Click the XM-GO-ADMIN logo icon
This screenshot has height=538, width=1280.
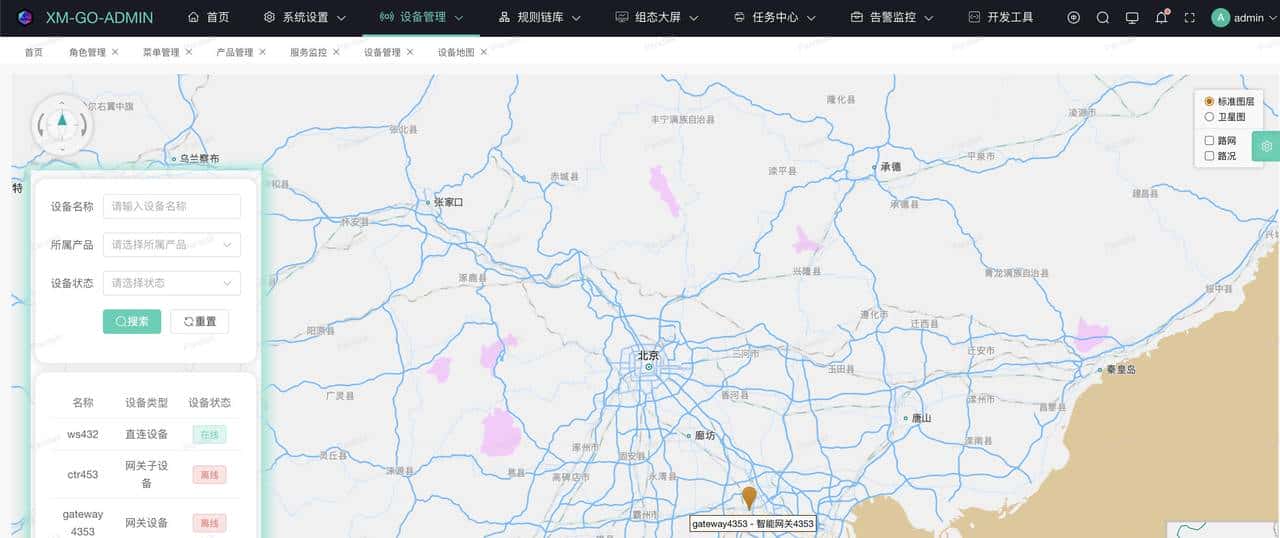click(25, 17)
